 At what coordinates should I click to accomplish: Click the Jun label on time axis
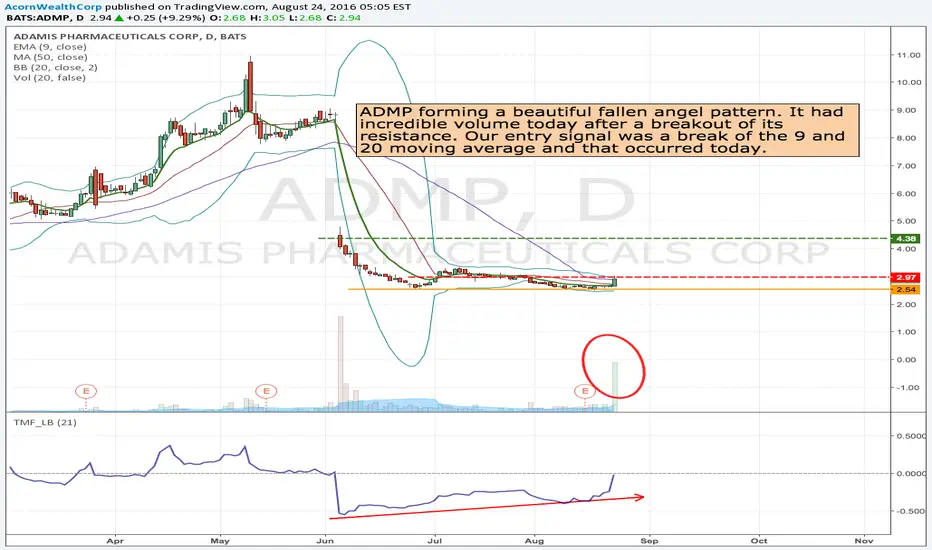pyautogui.click(x=325, y=540)
